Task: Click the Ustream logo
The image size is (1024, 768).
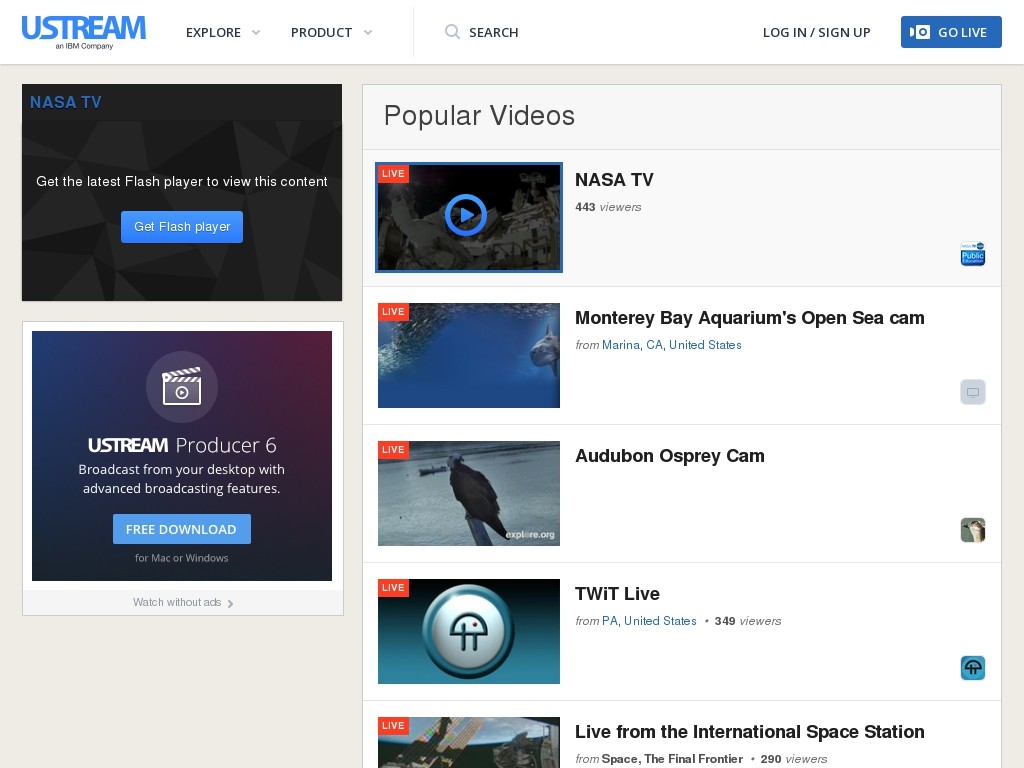Action: pyautogui.click(x=84, y=32)
